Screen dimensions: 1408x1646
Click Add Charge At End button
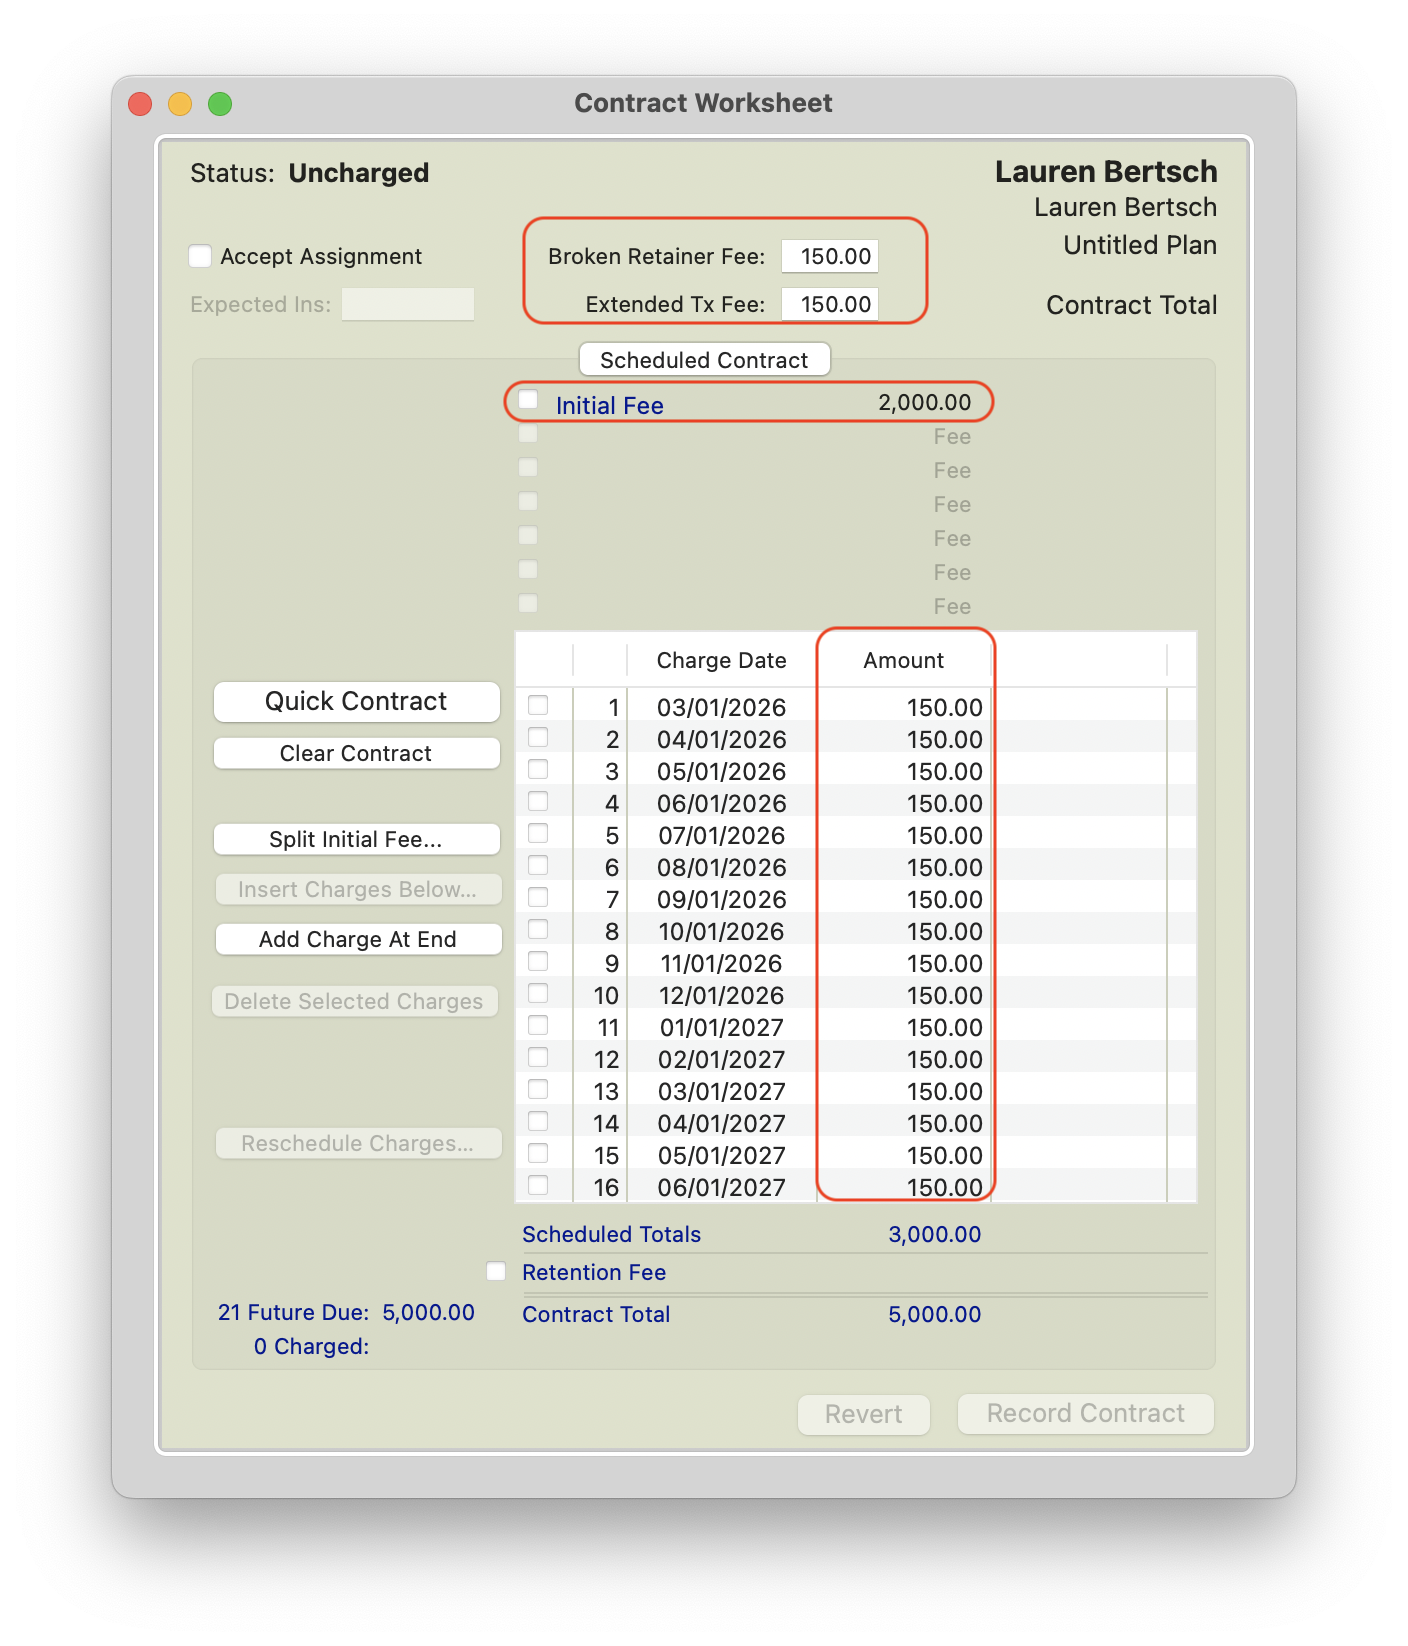[x=358, y=939]
